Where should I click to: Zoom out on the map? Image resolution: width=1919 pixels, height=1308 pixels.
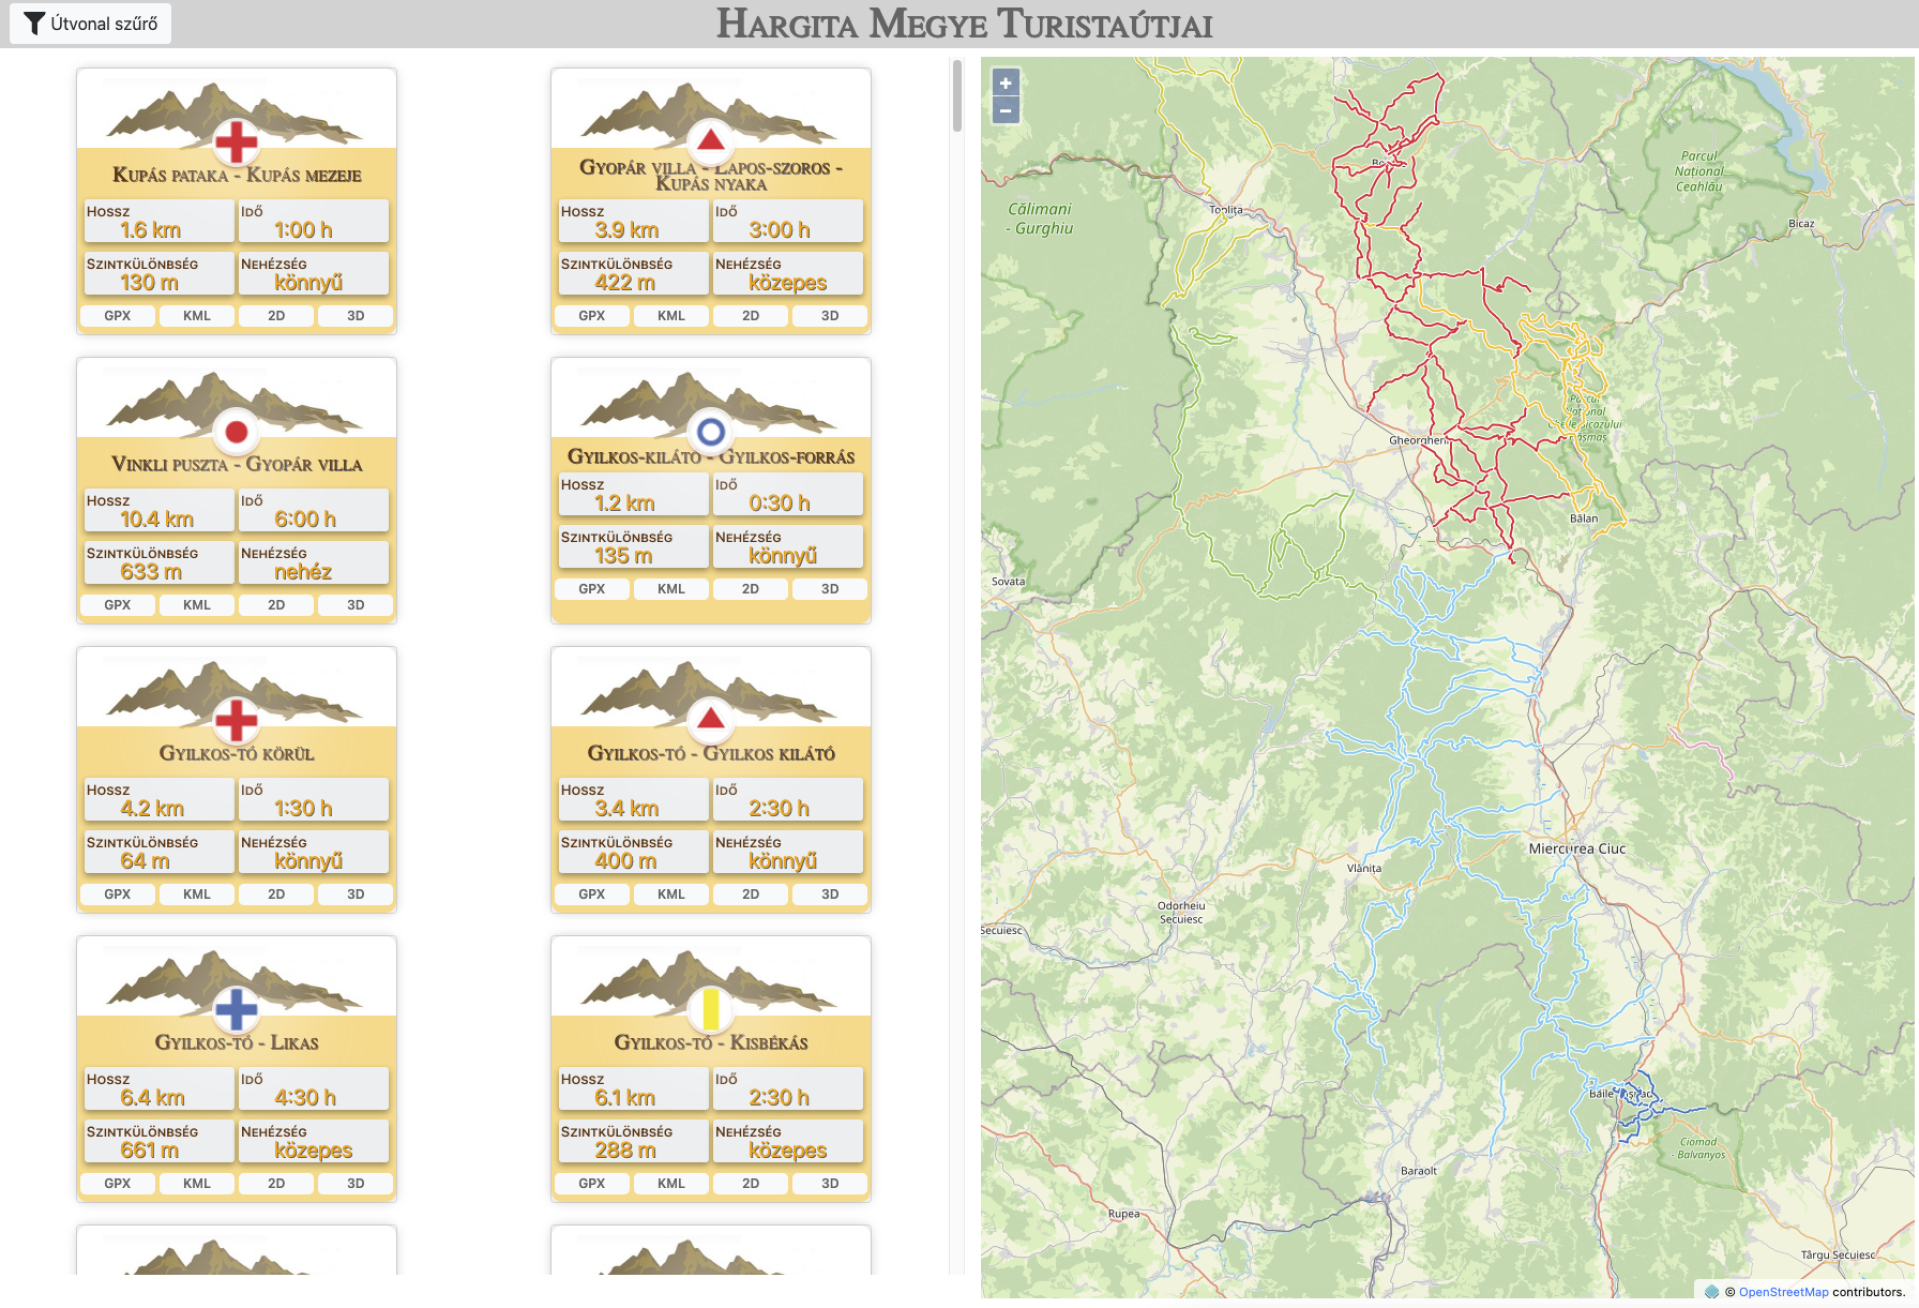(1006, 110)
